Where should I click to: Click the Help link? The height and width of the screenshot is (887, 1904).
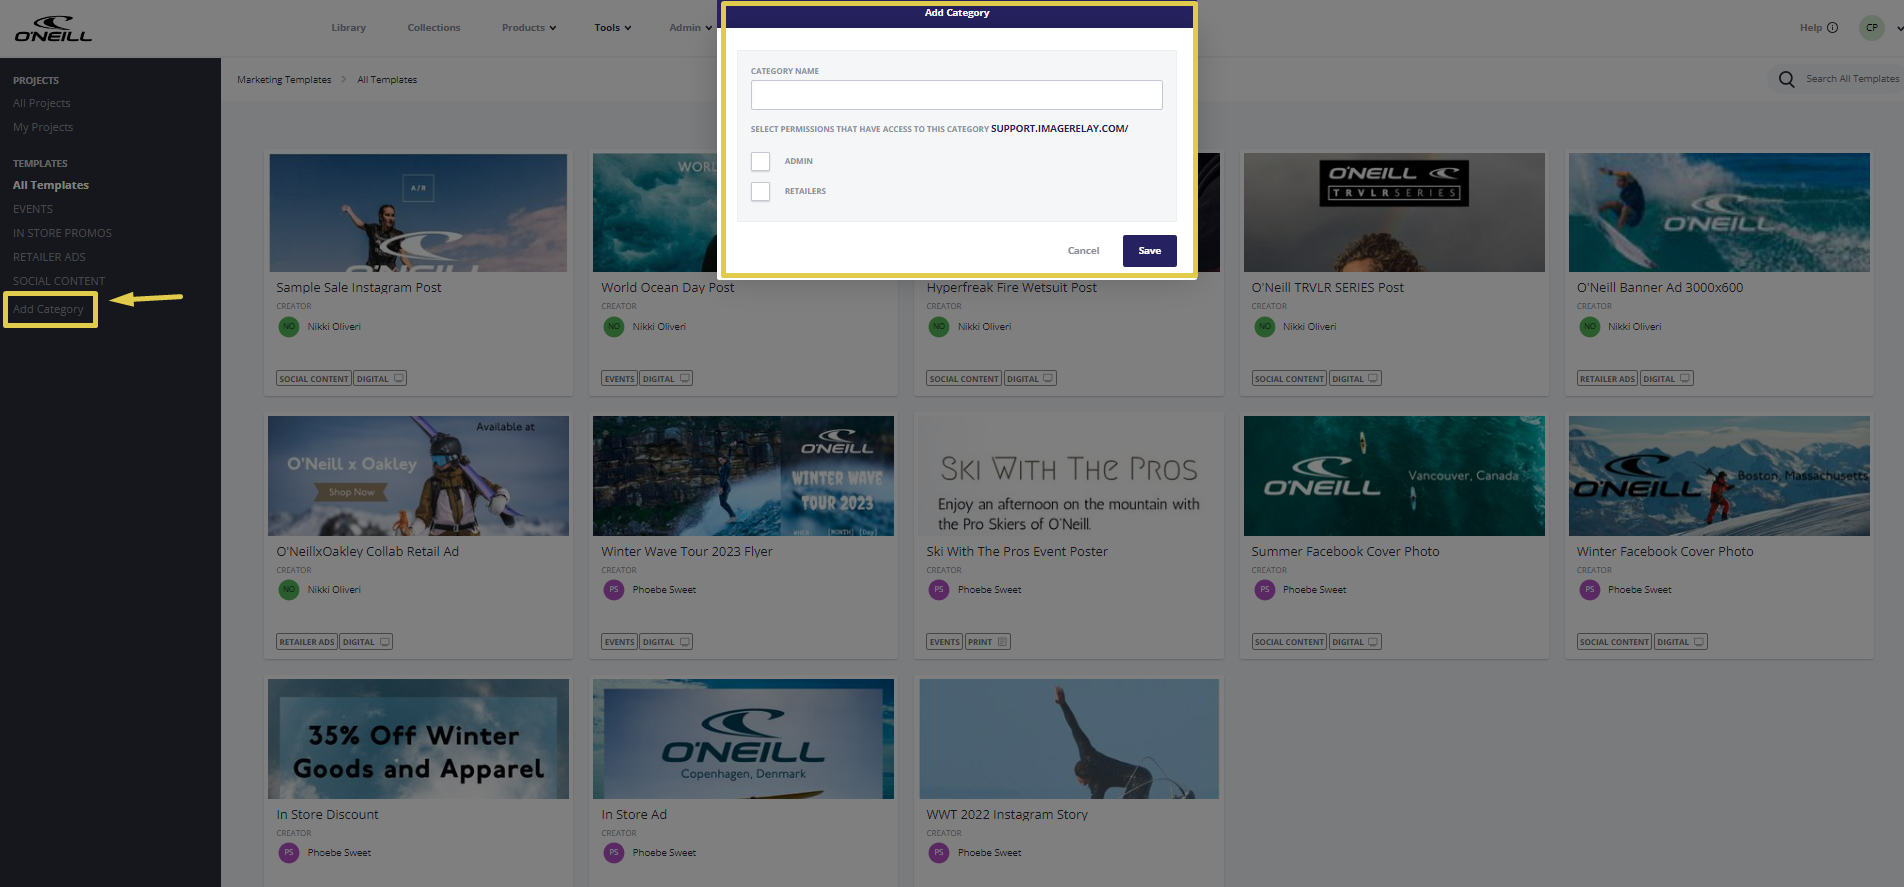click(x=1810, y=28)
